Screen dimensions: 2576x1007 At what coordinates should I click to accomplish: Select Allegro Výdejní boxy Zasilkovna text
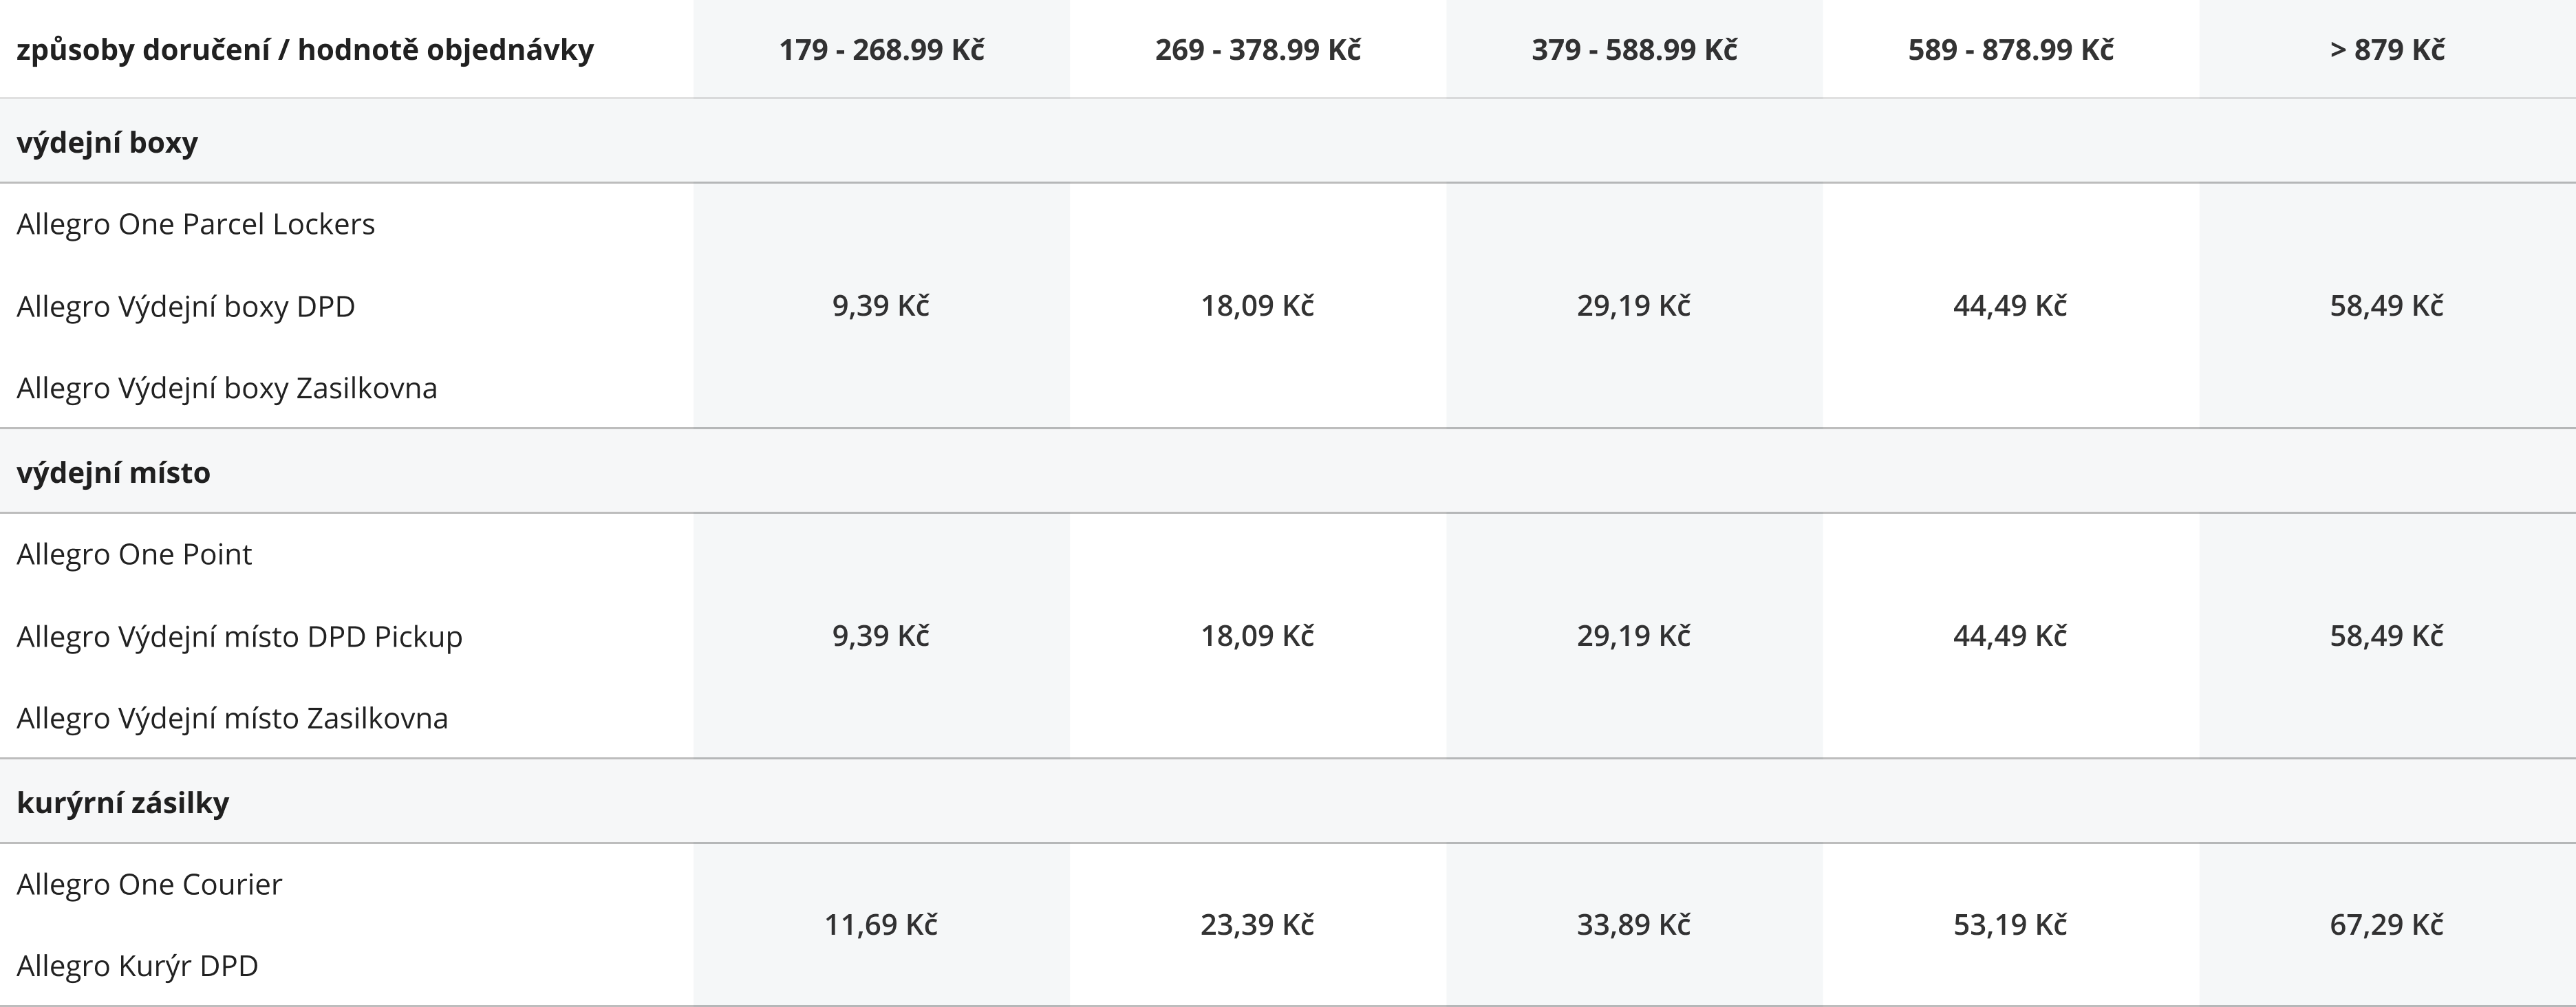click(226, 388)
